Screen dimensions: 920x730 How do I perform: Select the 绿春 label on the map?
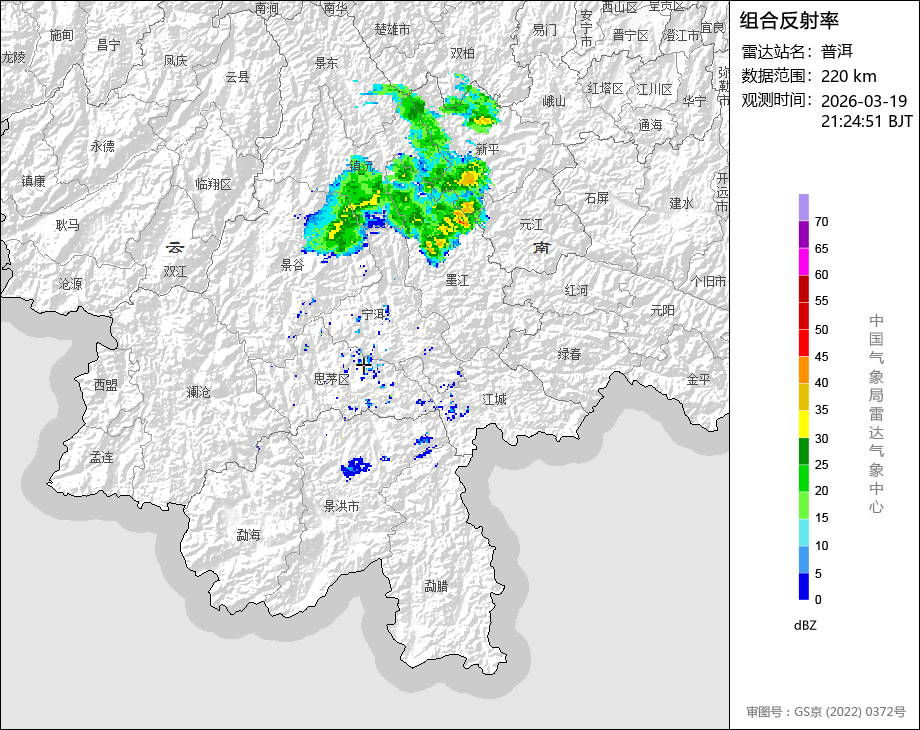click(569, 354)
